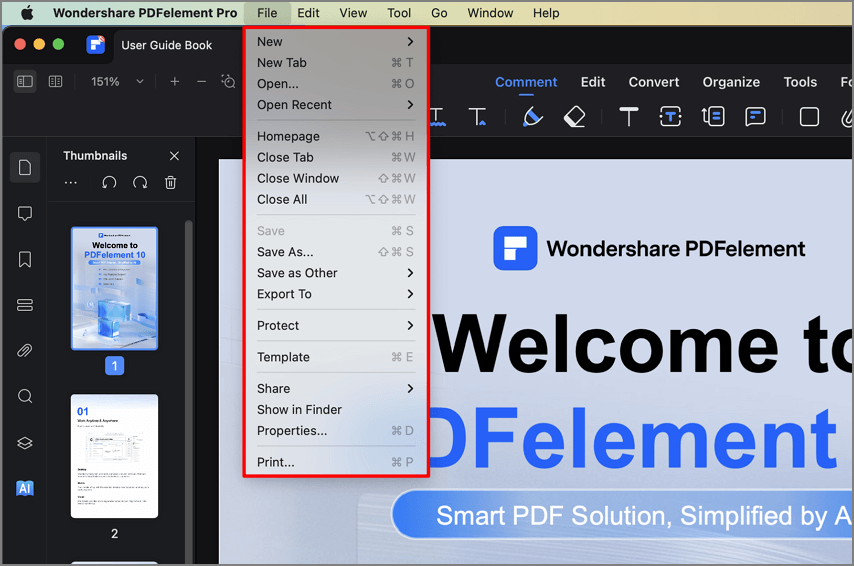Image resolution: width=854 pixels, height=566 pixels.
Task: Open the AI assistant sidebar
Action: coord(25,488)
